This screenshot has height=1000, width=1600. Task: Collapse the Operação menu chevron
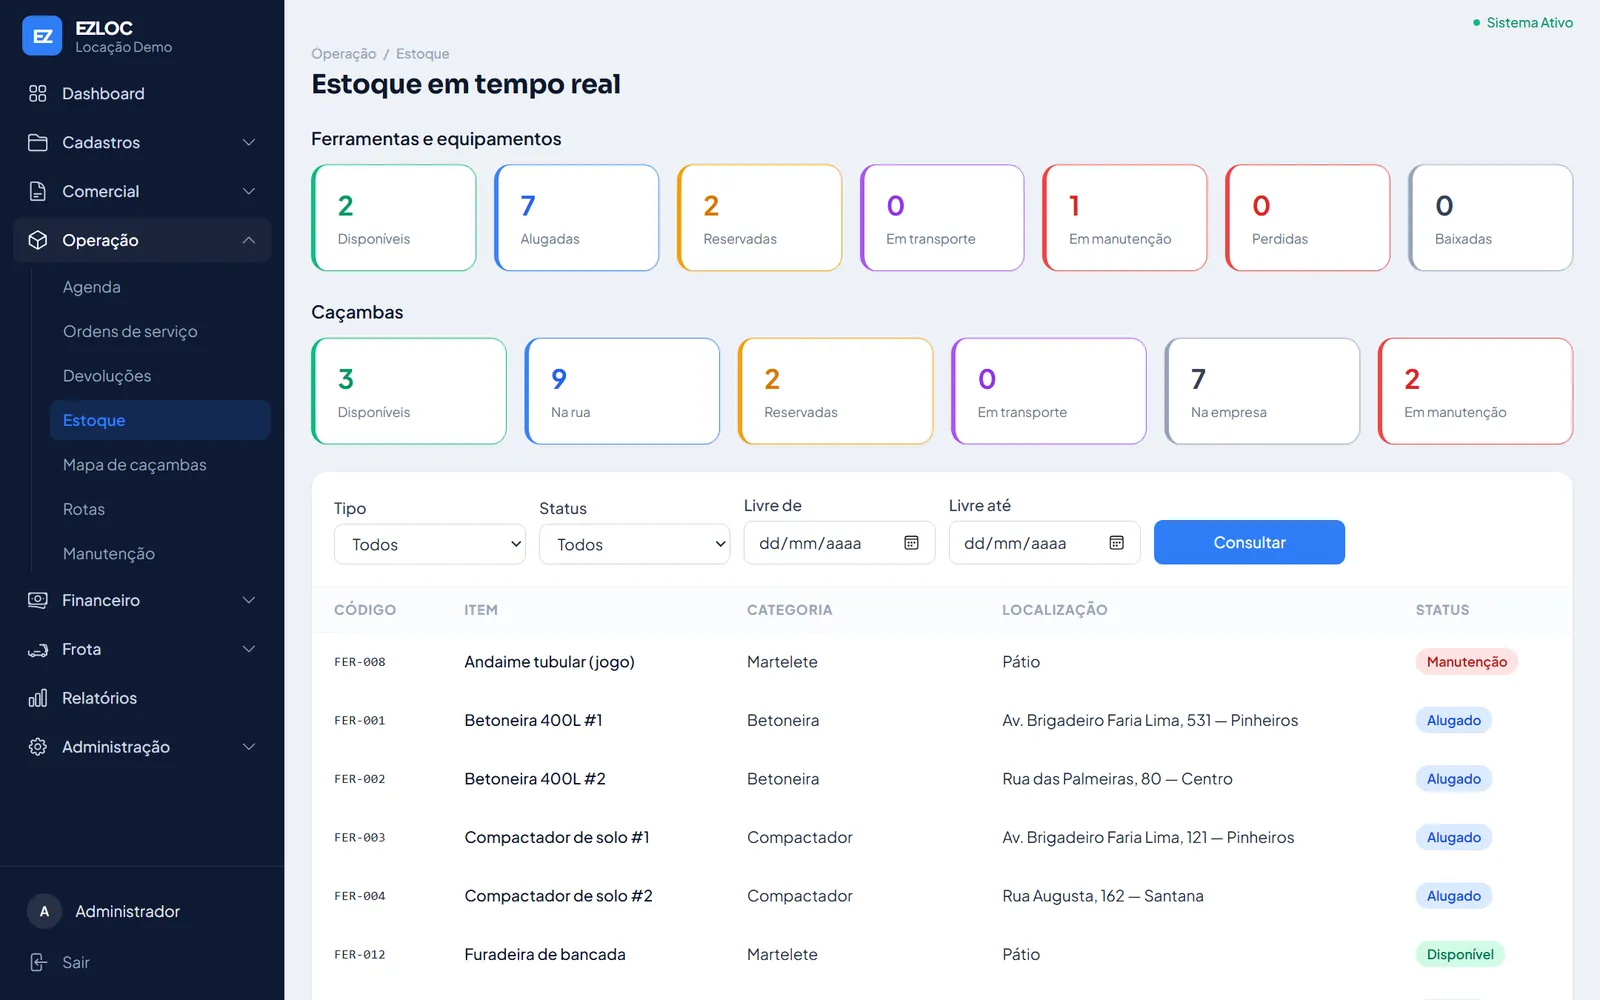click(249, 240)
